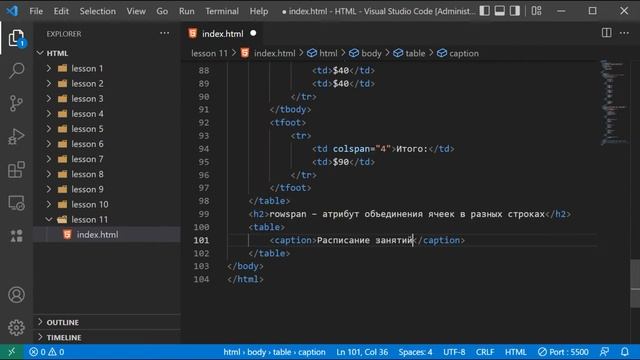Click table breadcrumb segment
This screenshot has height=360, width=640.
click(409, 53)
